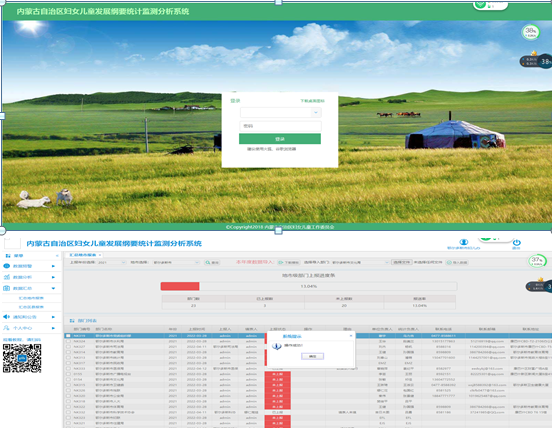Screen dimensions: 552x428
Task: Click the 部门编号 column header
Action: tap(82, 329)
